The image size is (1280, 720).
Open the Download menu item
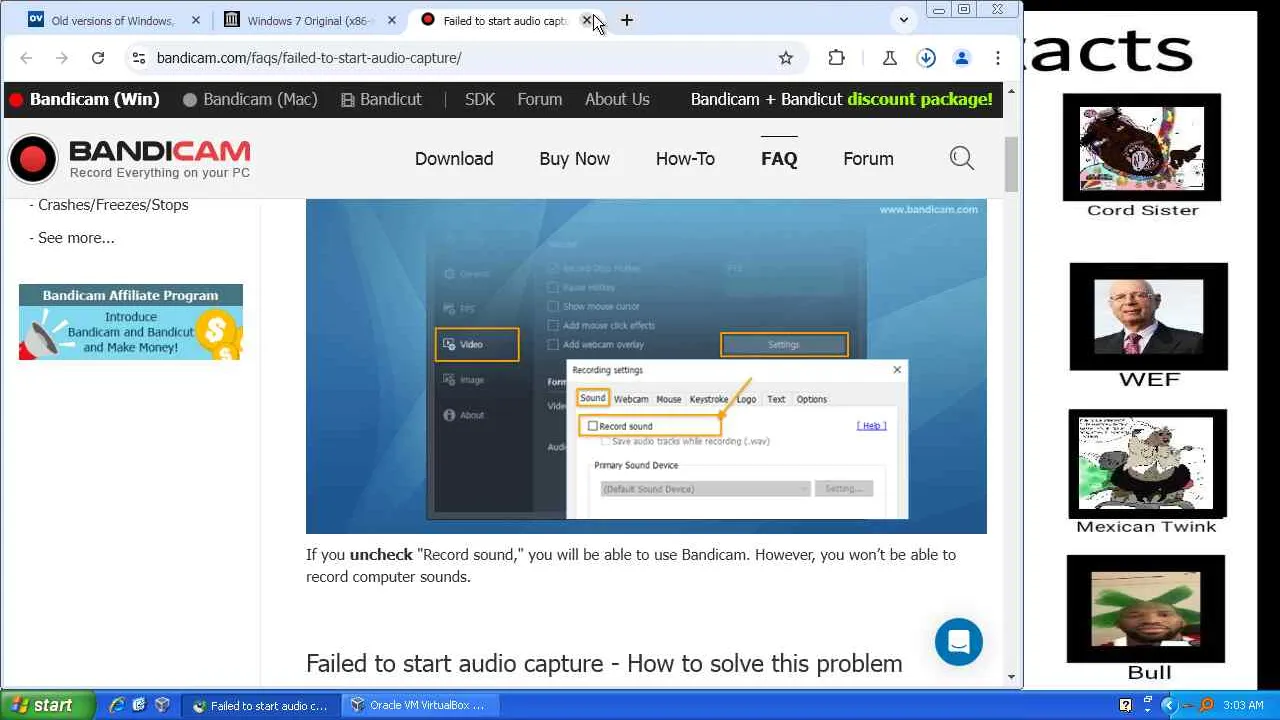[x=454, y=159]
